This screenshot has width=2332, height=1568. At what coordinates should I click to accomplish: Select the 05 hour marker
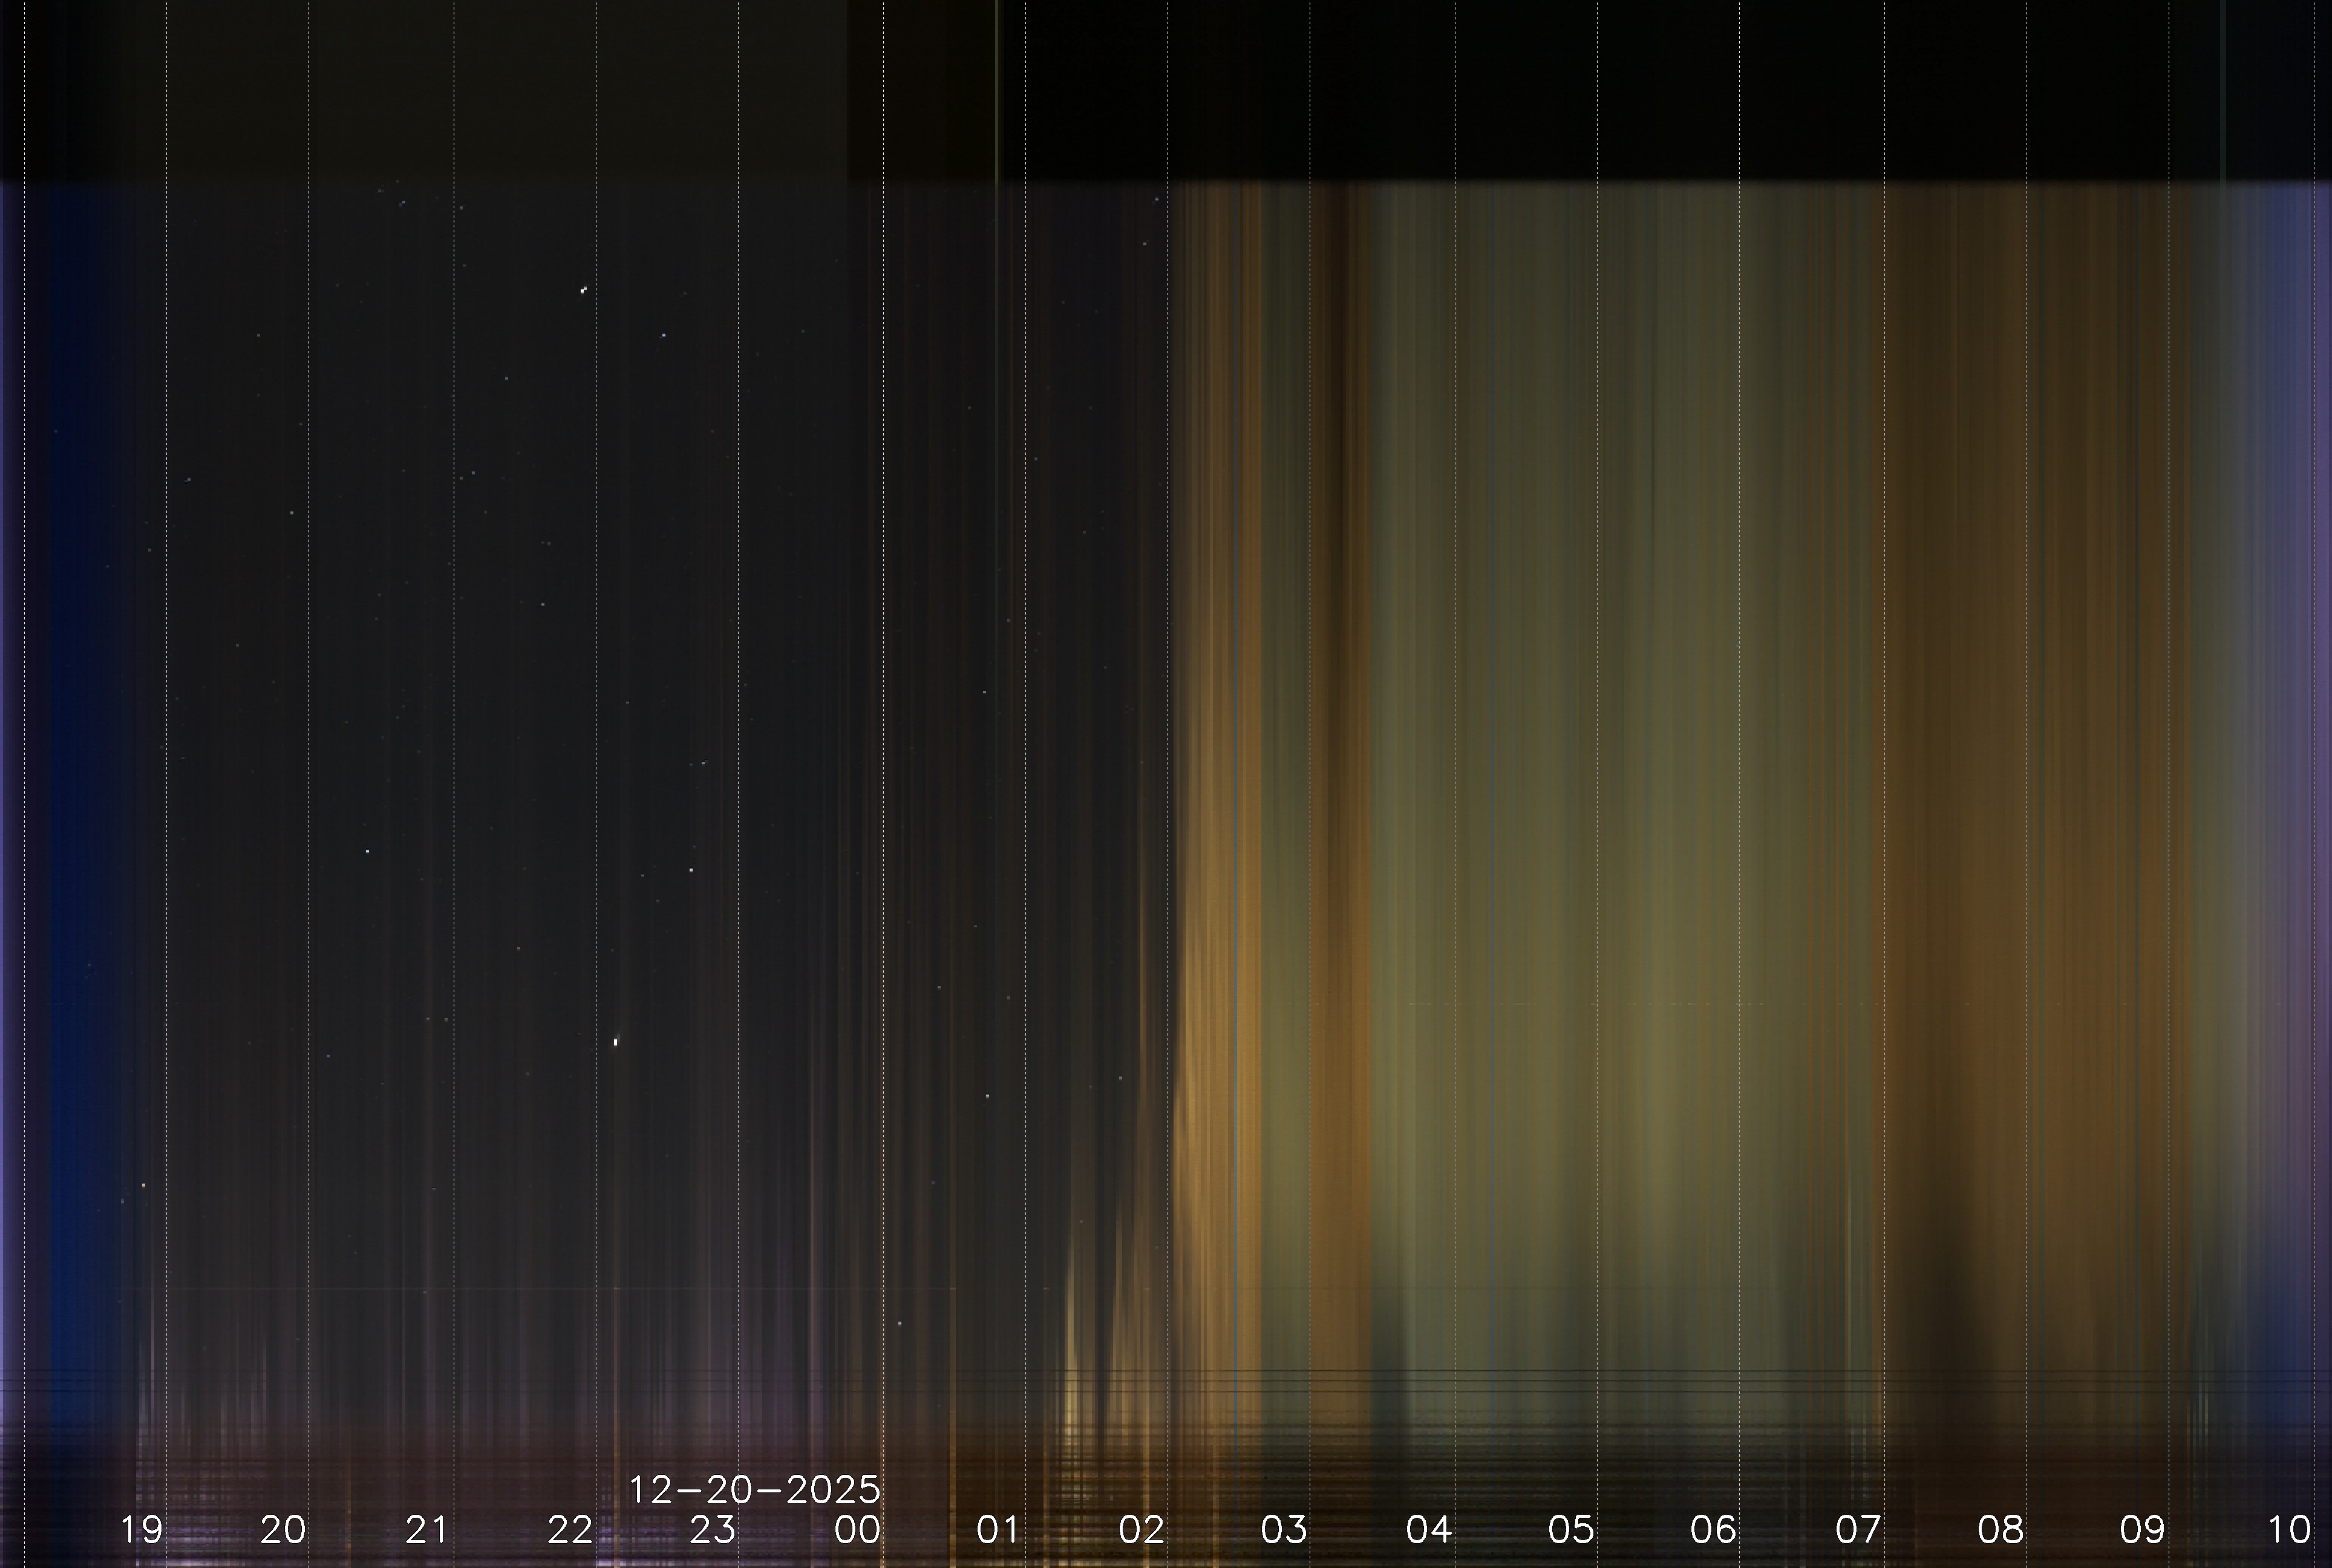1571,1530
